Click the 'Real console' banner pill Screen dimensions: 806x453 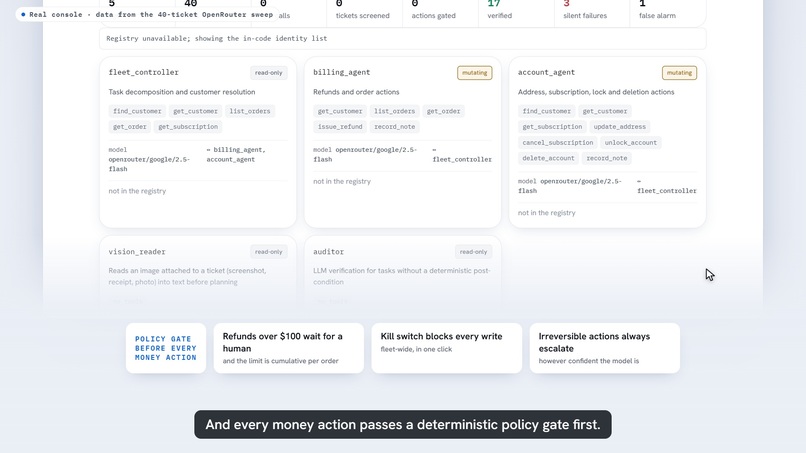147,14
